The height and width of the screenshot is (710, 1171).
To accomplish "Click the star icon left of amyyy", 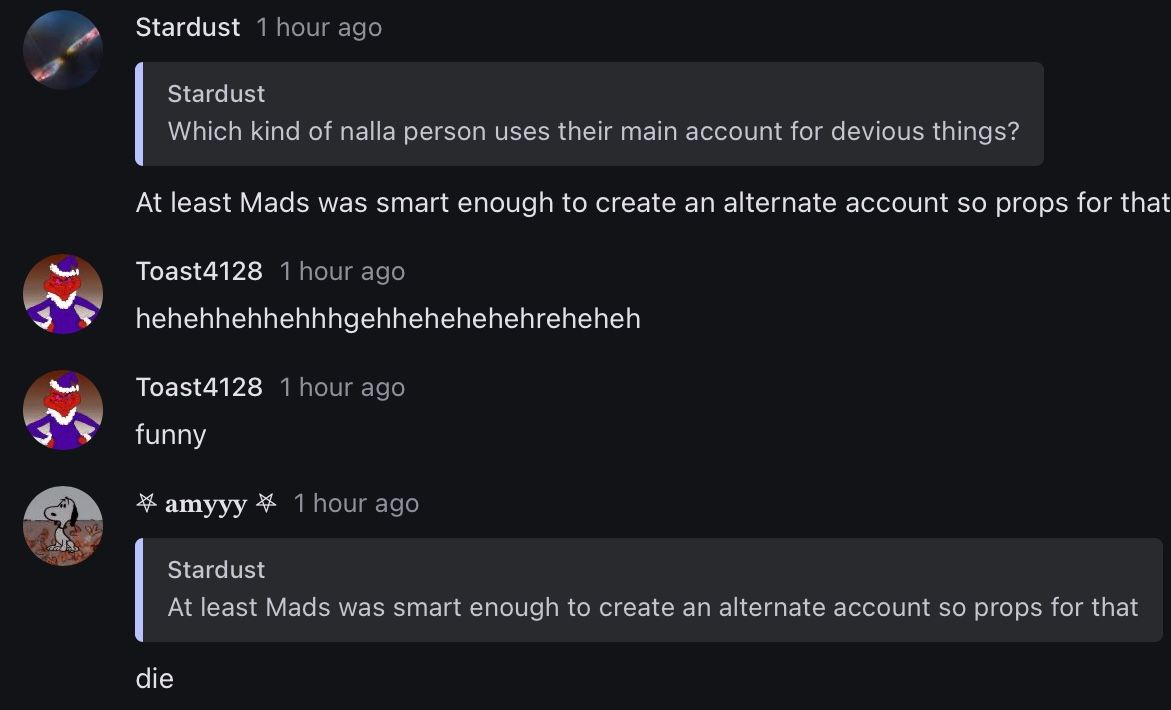I will click(x=146, y=504).
